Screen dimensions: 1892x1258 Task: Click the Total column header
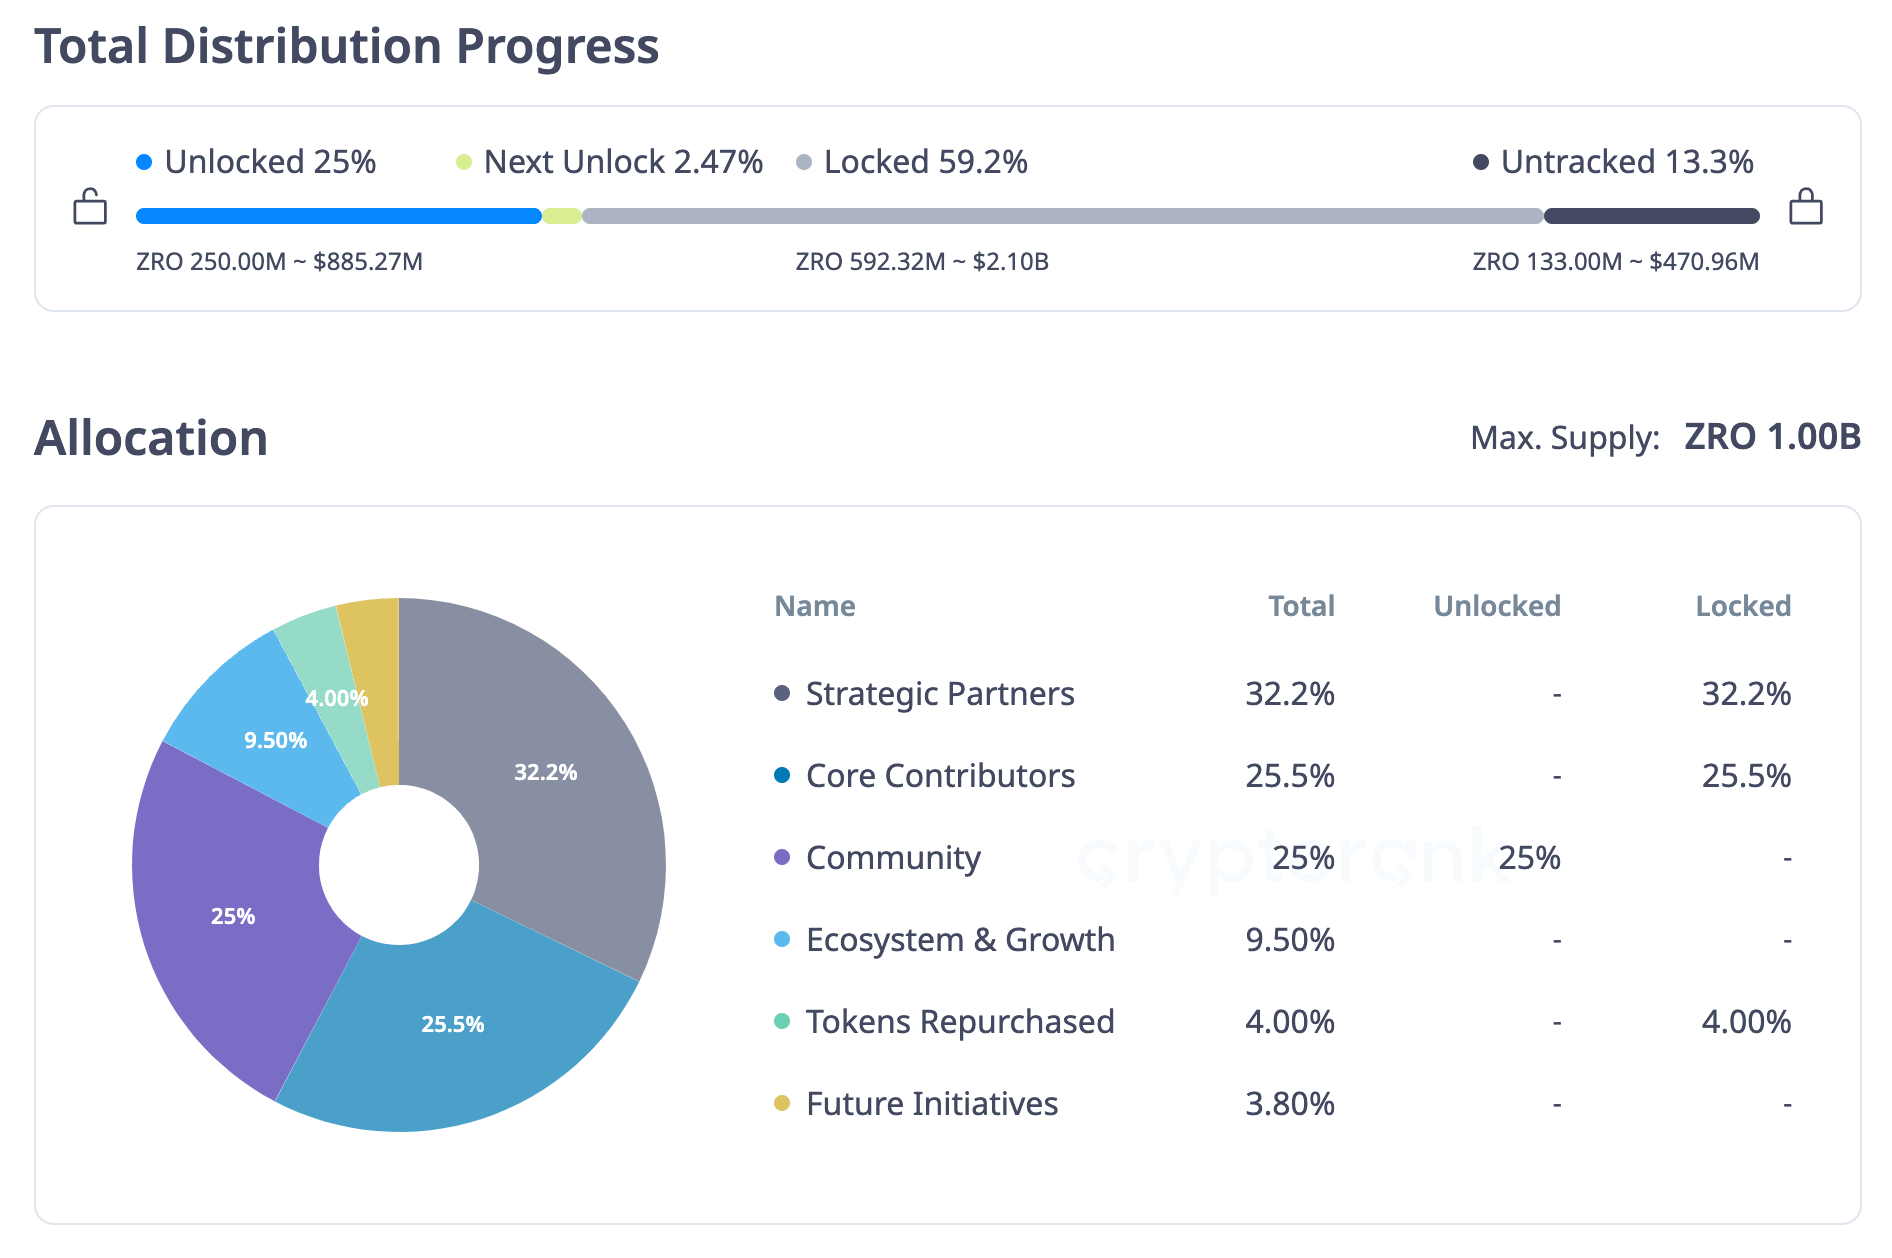pos(1301,606)
